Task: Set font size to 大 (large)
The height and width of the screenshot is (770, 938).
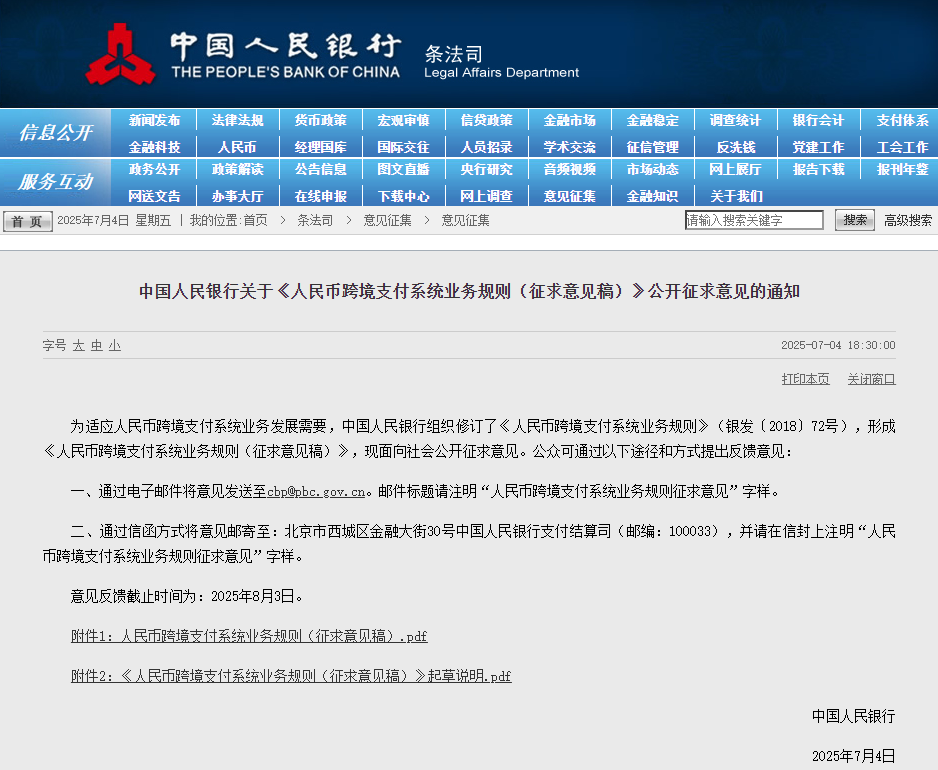Action: point(79,345)
